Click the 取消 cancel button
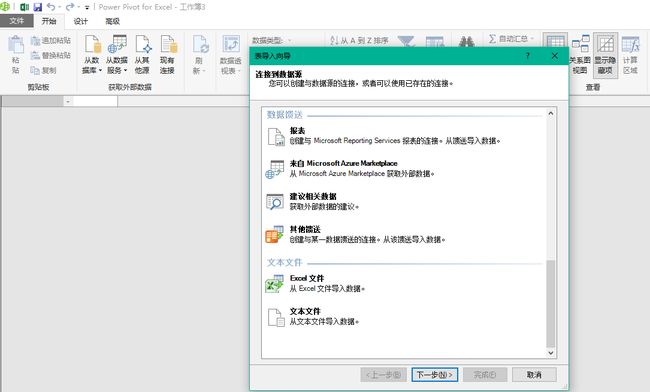The image size is (650, 392). (534, 375)
